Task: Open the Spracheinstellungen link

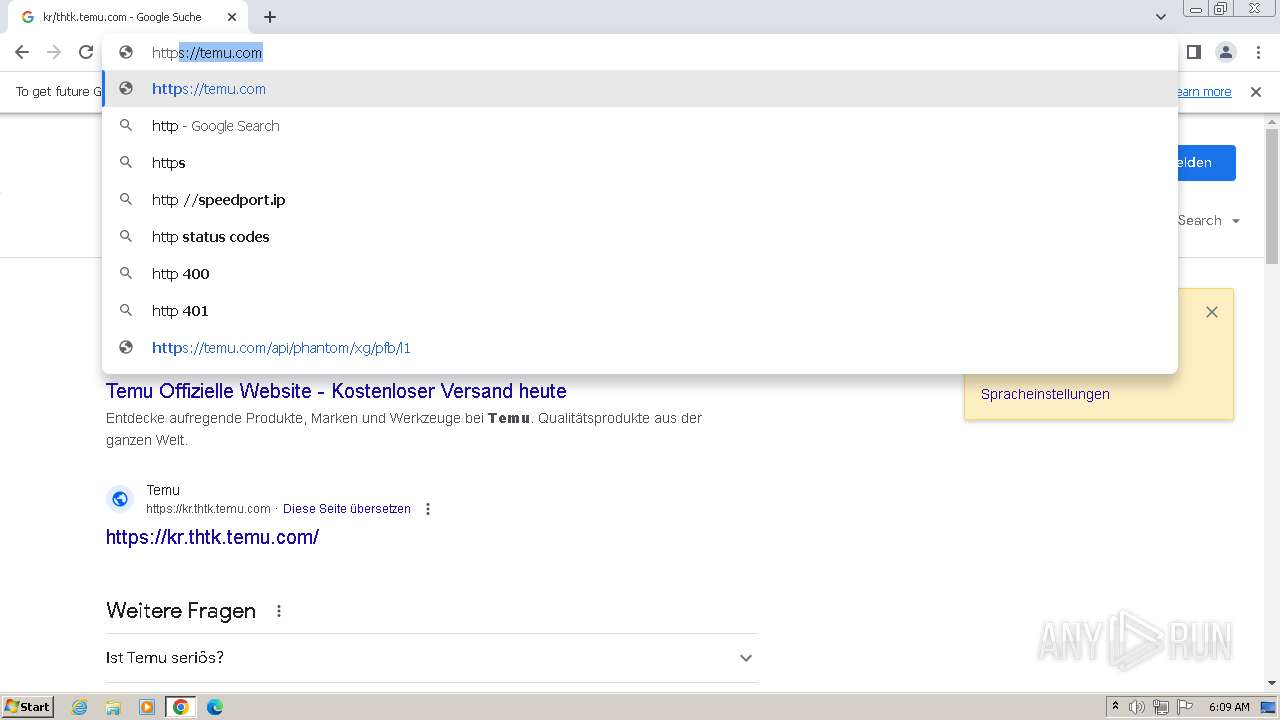Action: (x=1045, y=394)
